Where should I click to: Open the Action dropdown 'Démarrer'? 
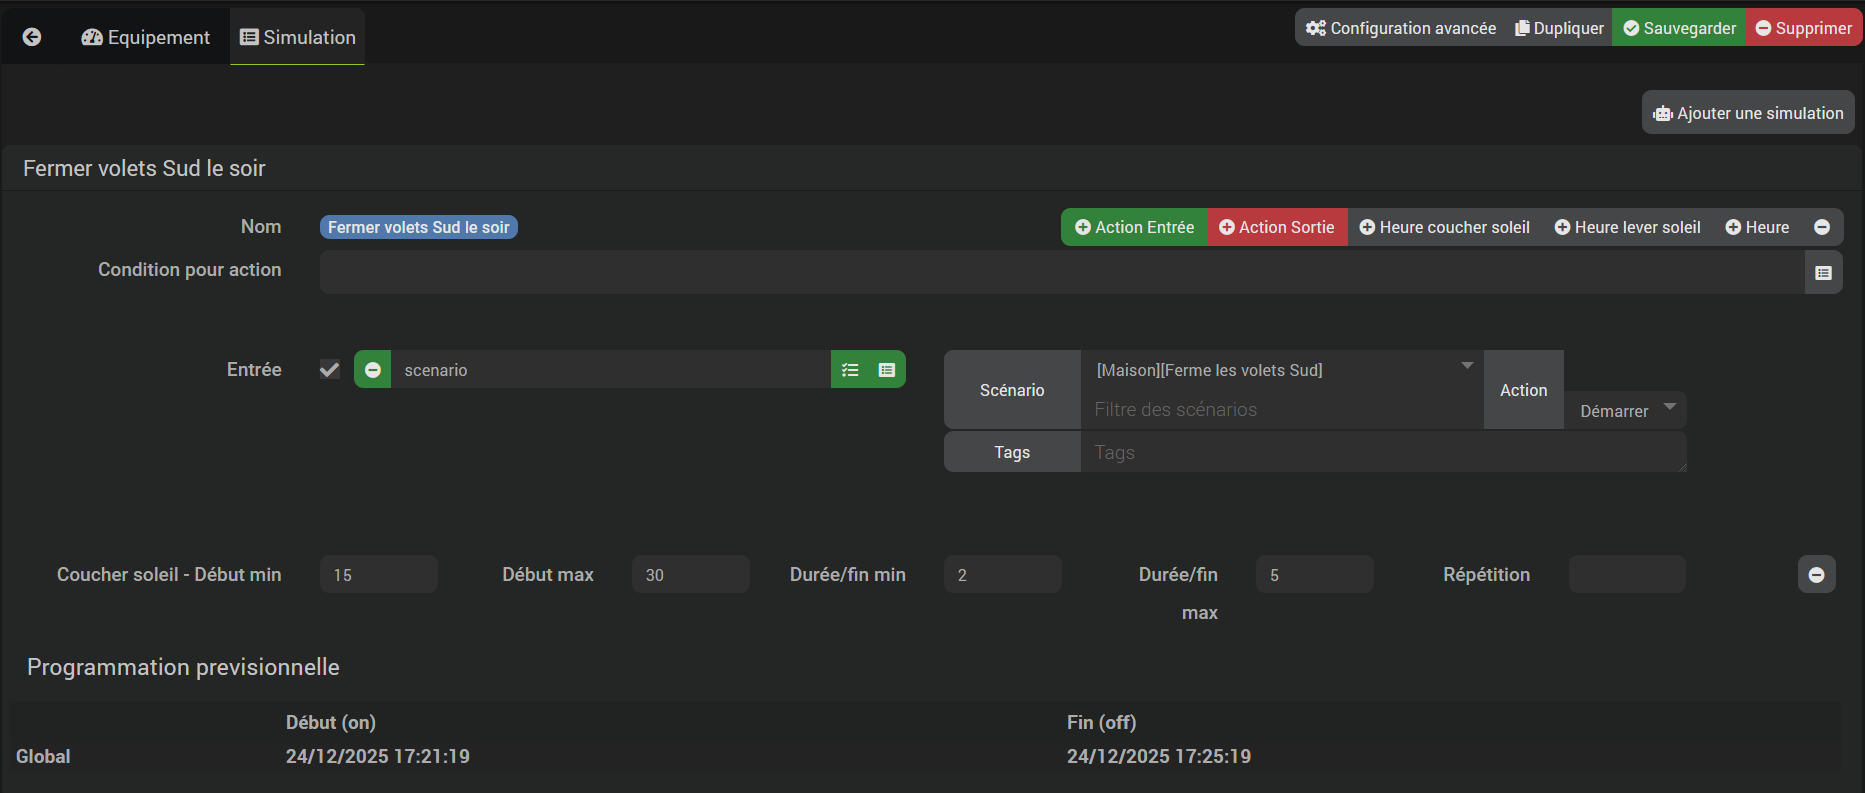click(x=1625, y=411)
